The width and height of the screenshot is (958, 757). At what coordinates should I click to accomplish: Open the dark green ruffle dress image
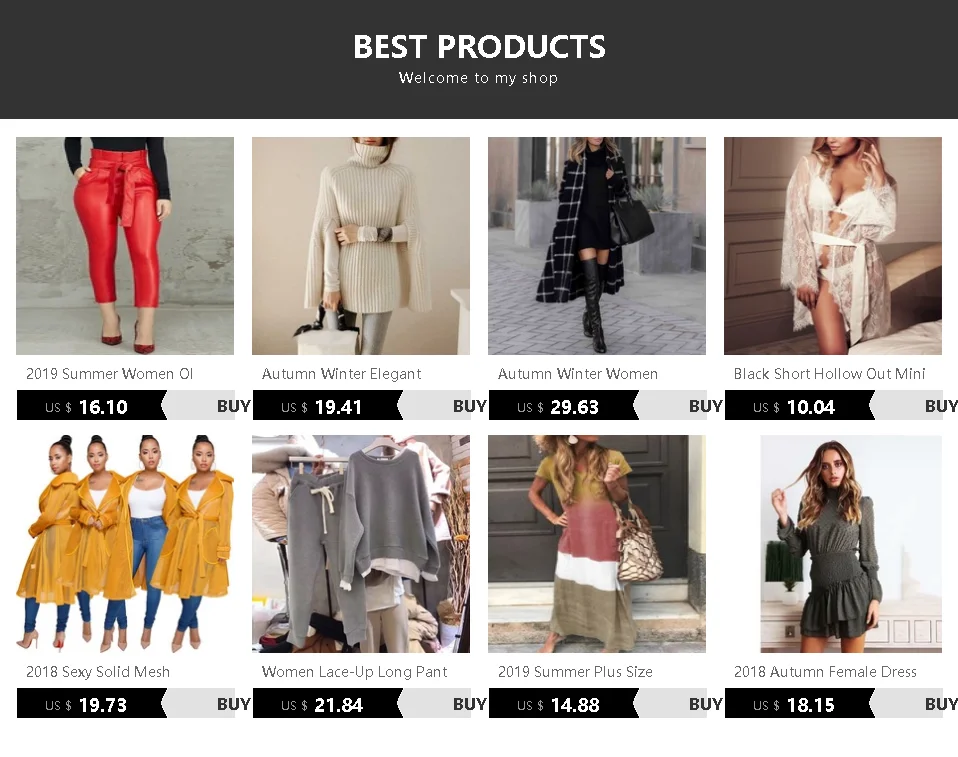tap(851, 544)
